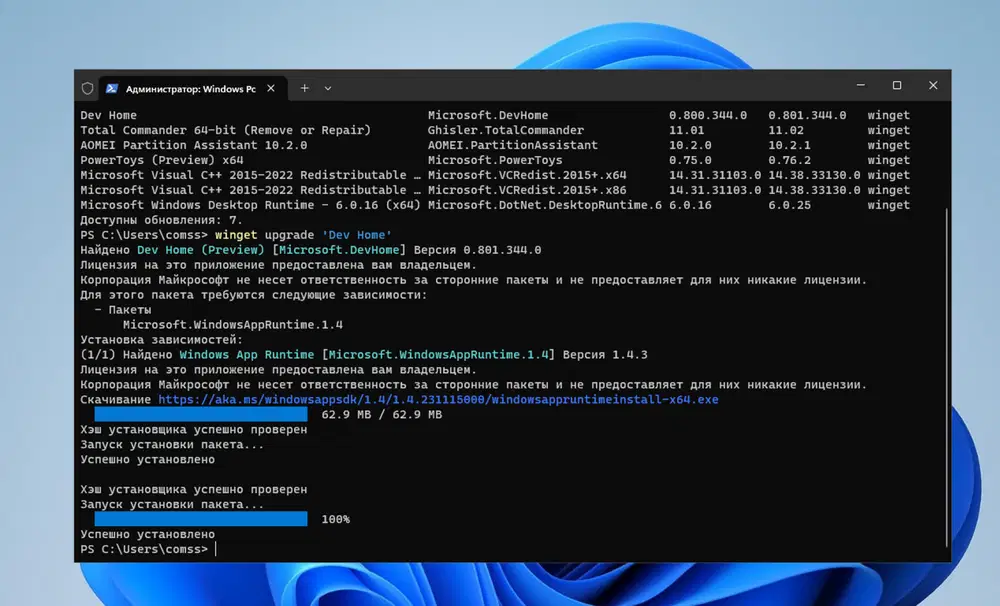Click Dev Home (Preview) in Найдено line
Viewport: 1000px width, 606px height.
pyautogui.click(x=200, y=250)
